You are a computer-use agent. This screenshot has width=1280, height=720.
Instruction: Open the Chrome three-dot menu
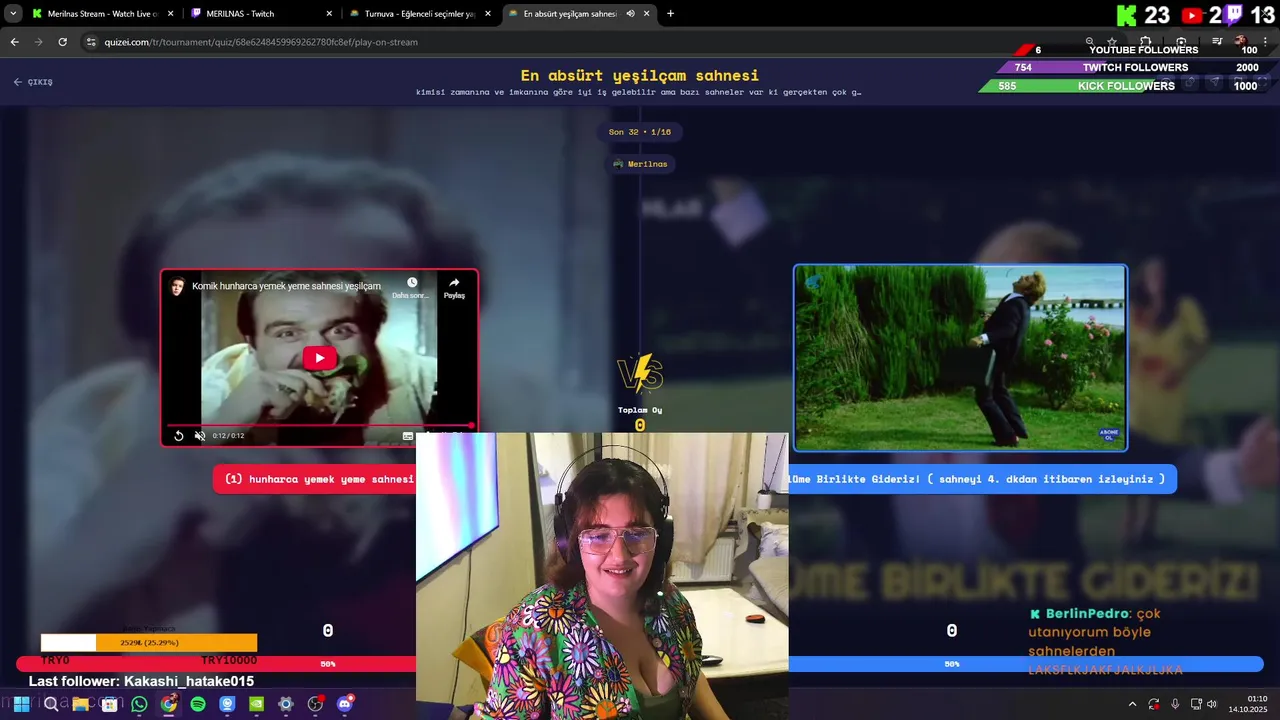pos(1265,42)
